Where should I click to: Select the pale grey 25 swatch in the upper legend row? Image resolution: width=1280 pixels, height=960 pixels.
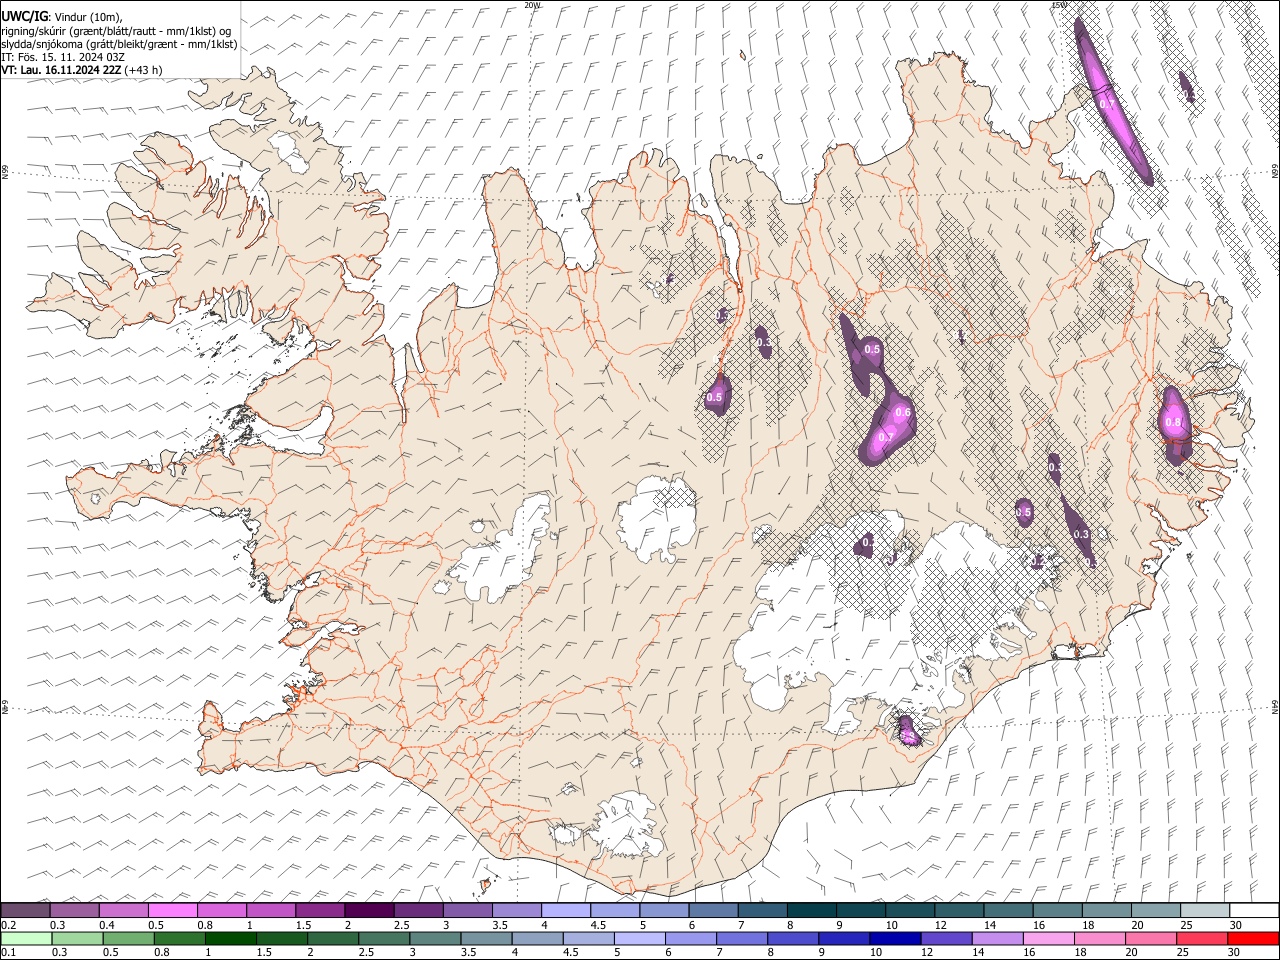[x=1204, y=910]
